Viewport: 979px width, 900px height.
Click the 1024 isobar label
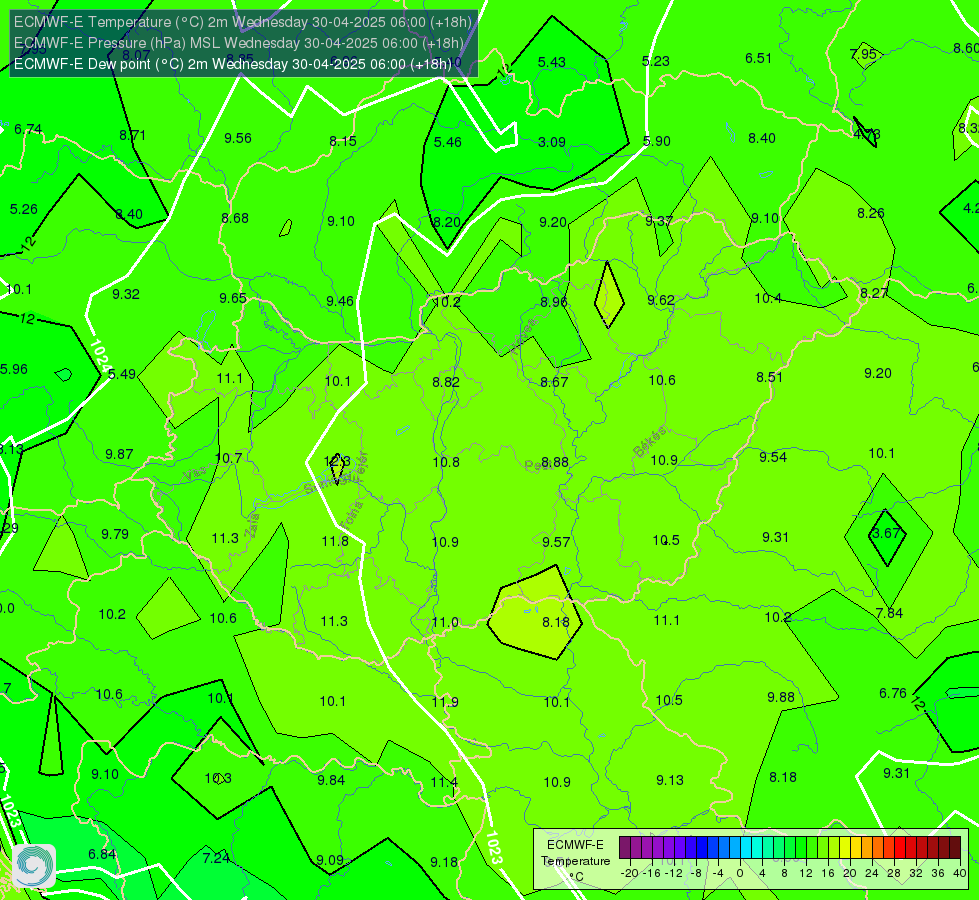tap(99, 357)
